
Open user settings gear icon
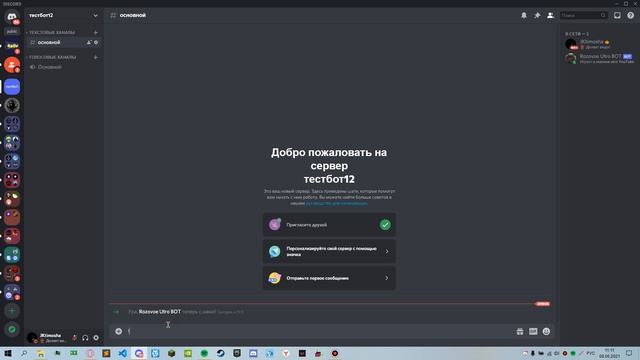(x=96, y=338)
